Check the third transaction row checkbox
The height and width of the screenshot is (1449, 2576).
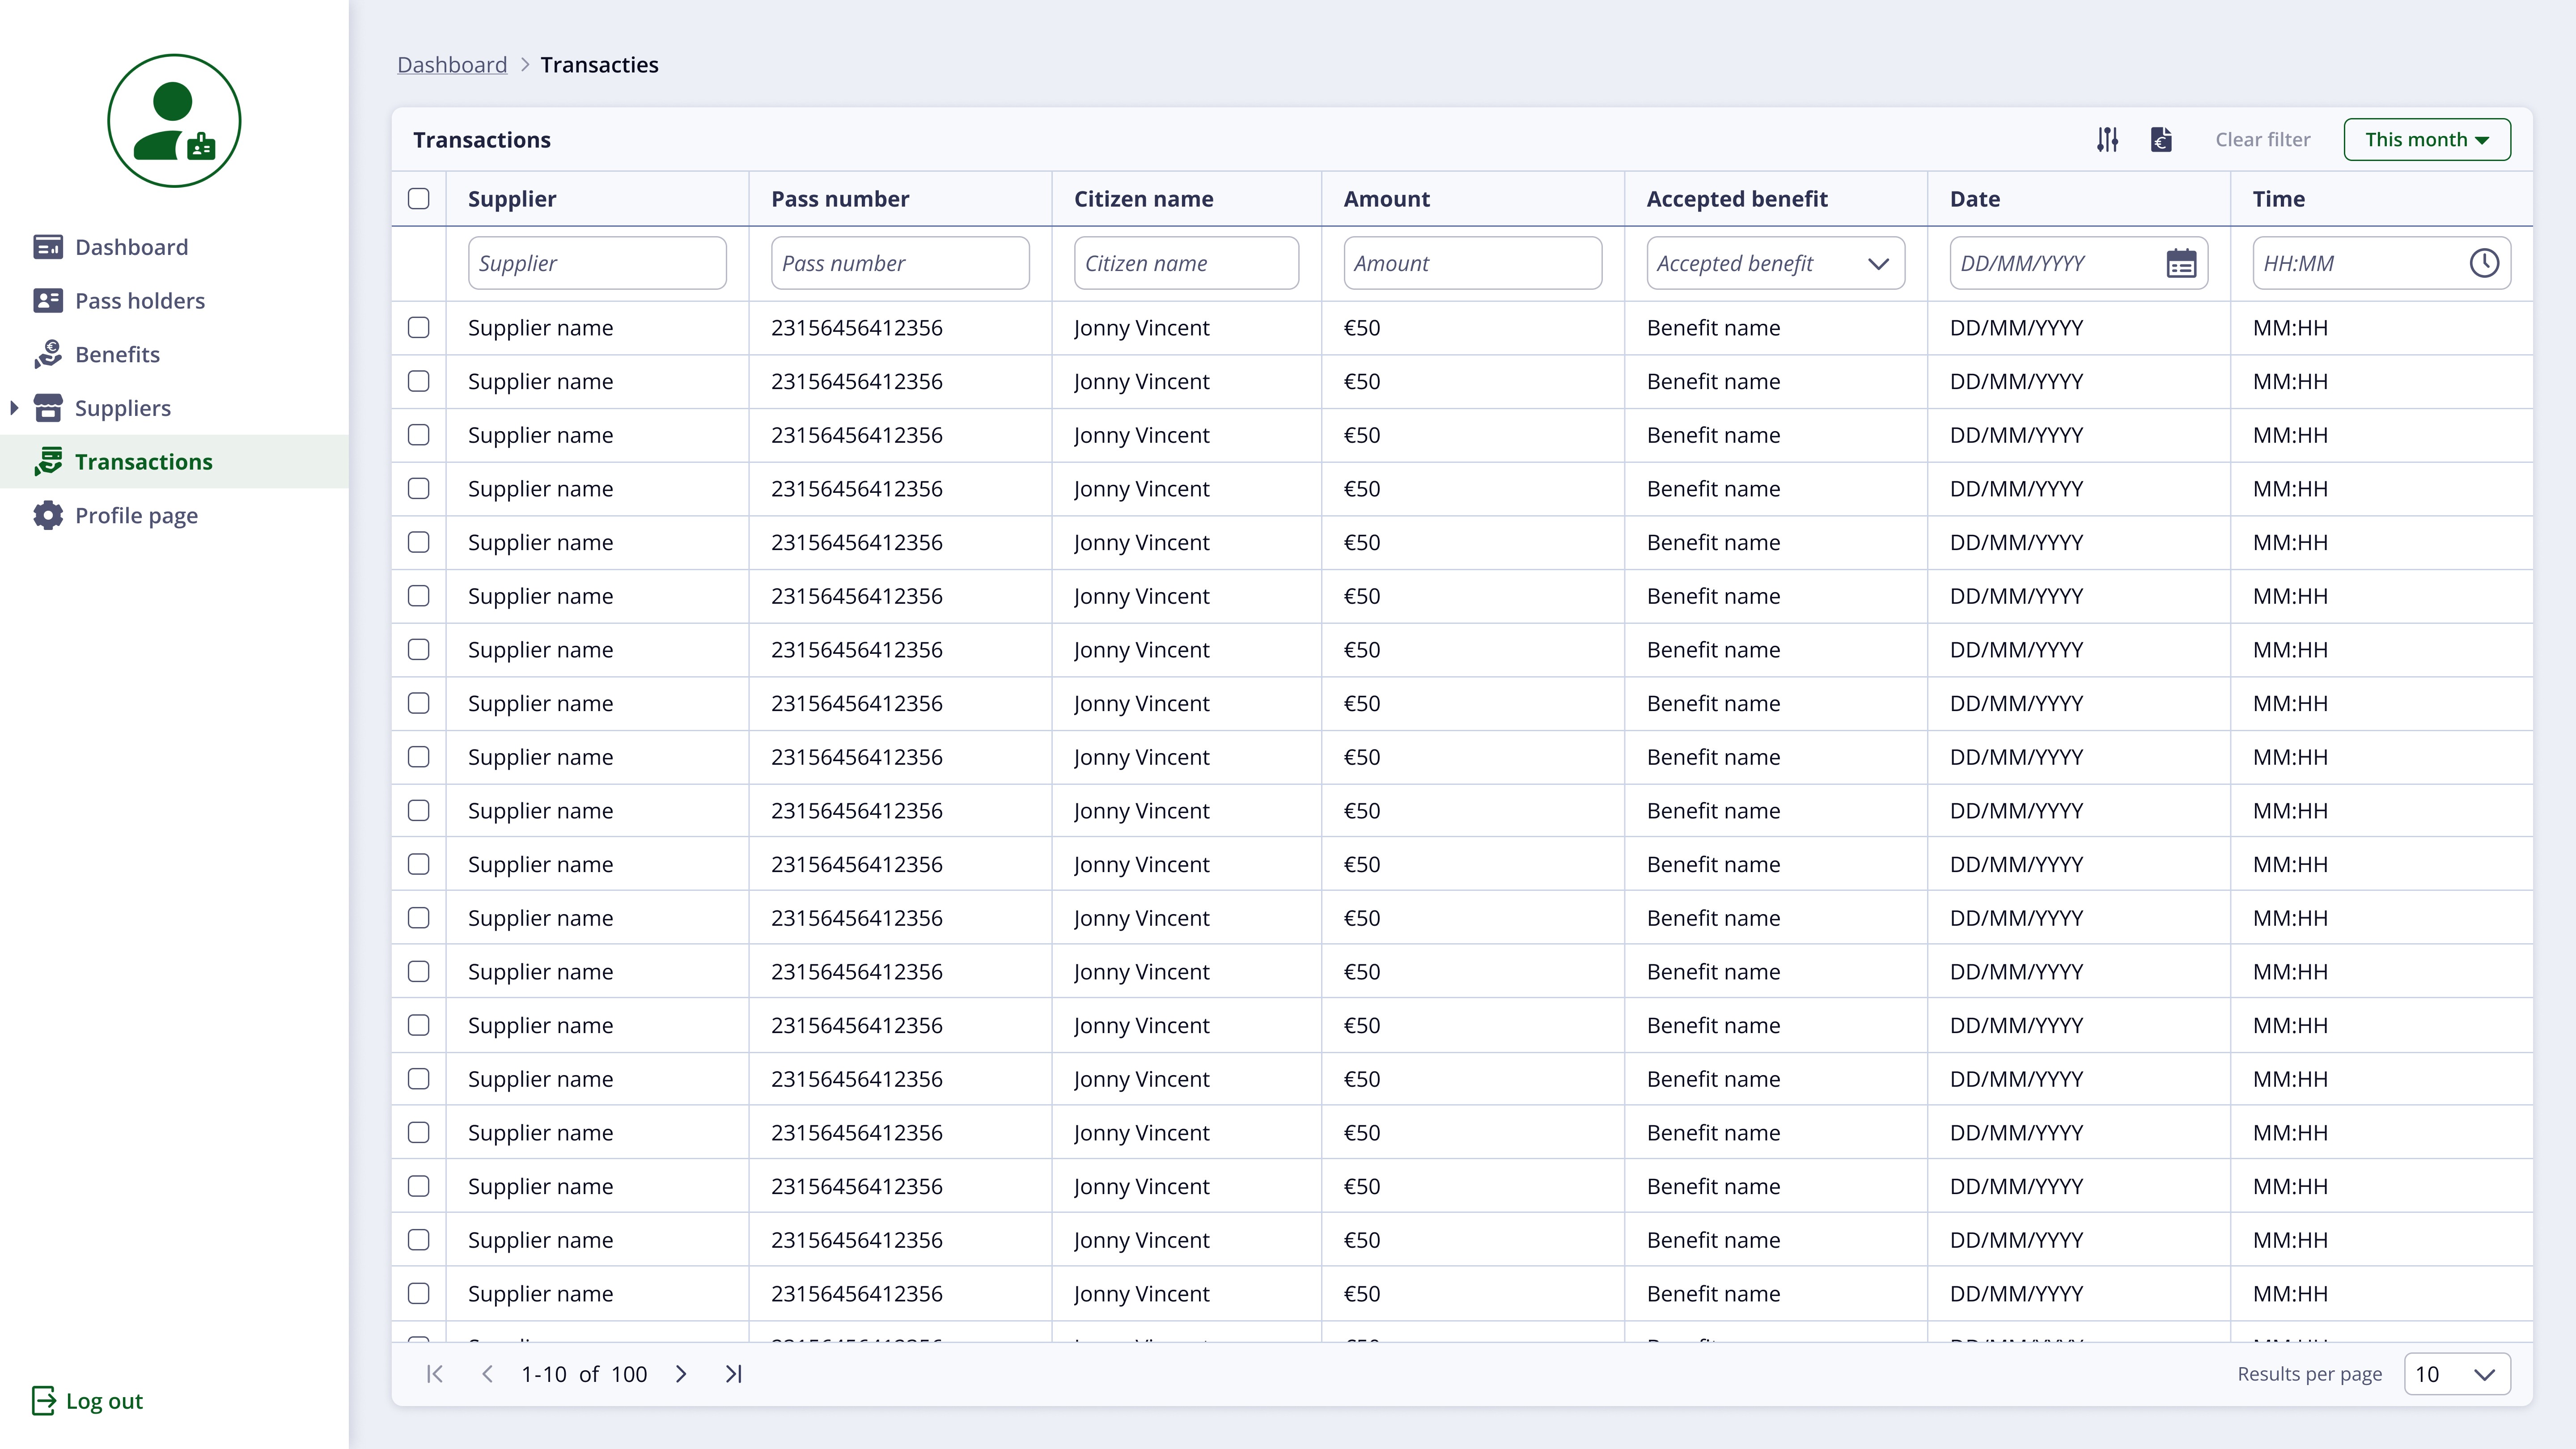[x=419, y=435]
